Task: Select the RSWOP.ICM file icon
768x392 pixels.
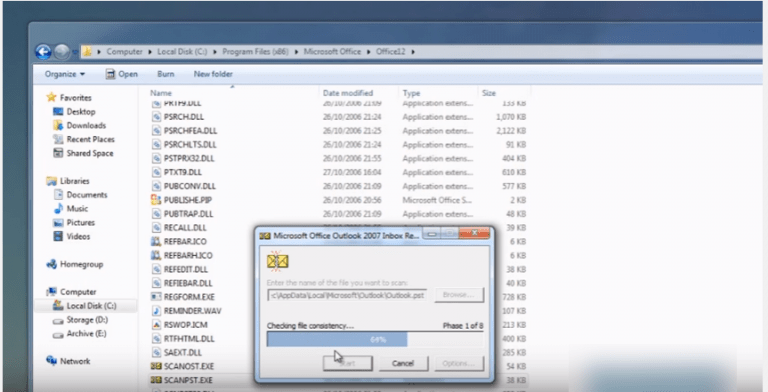Action: click(156, 325)
